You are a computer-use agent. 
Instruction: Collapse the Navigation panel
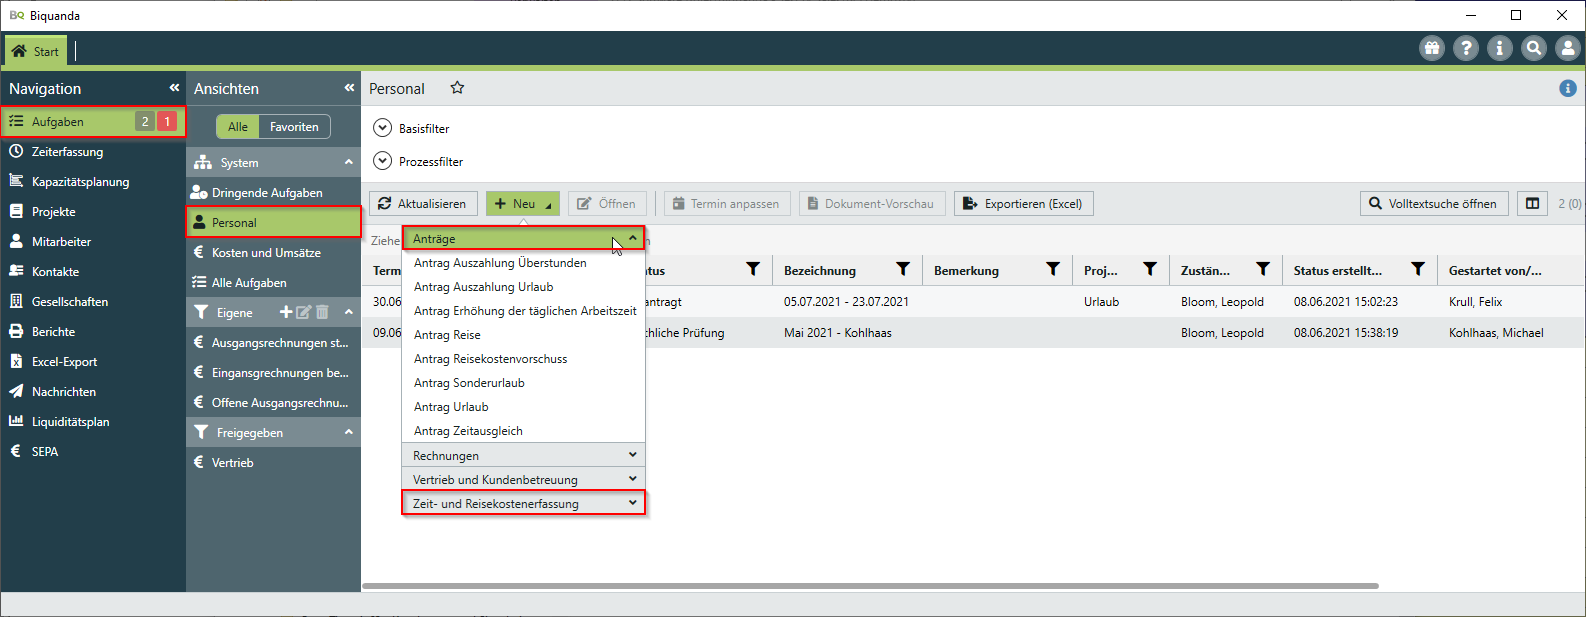click(174, 88)
